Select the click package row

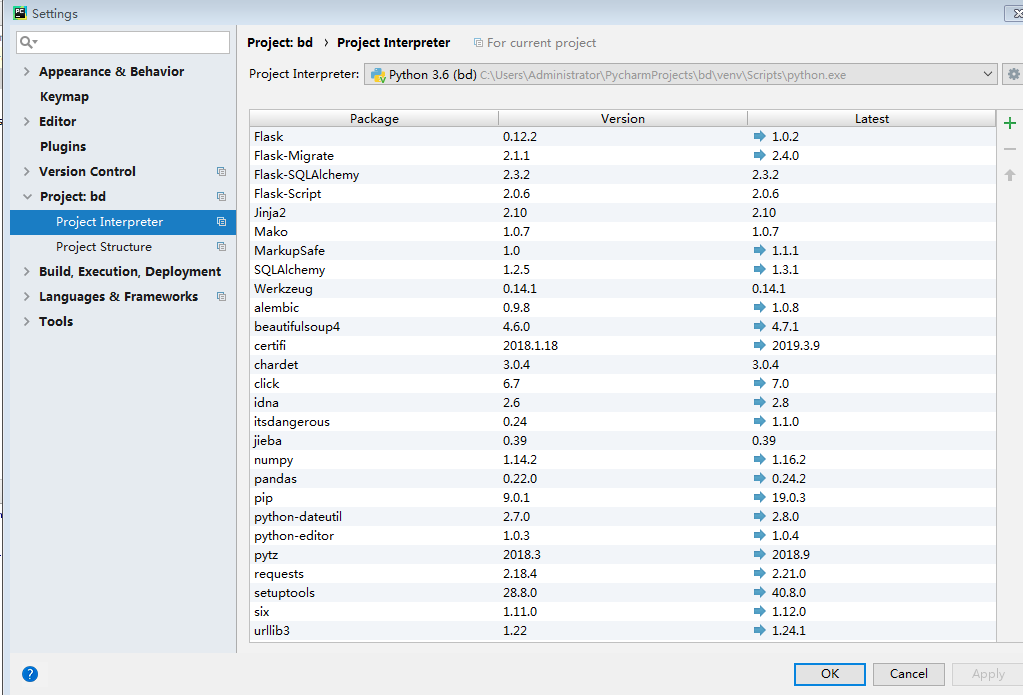pyautogui.click(x=623, y=383)
